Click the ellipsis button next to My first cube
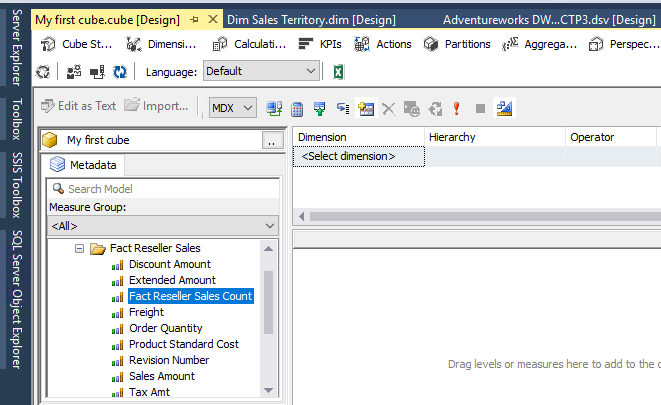The height and width of the screenshot is (405, 661). pos(270,141)
